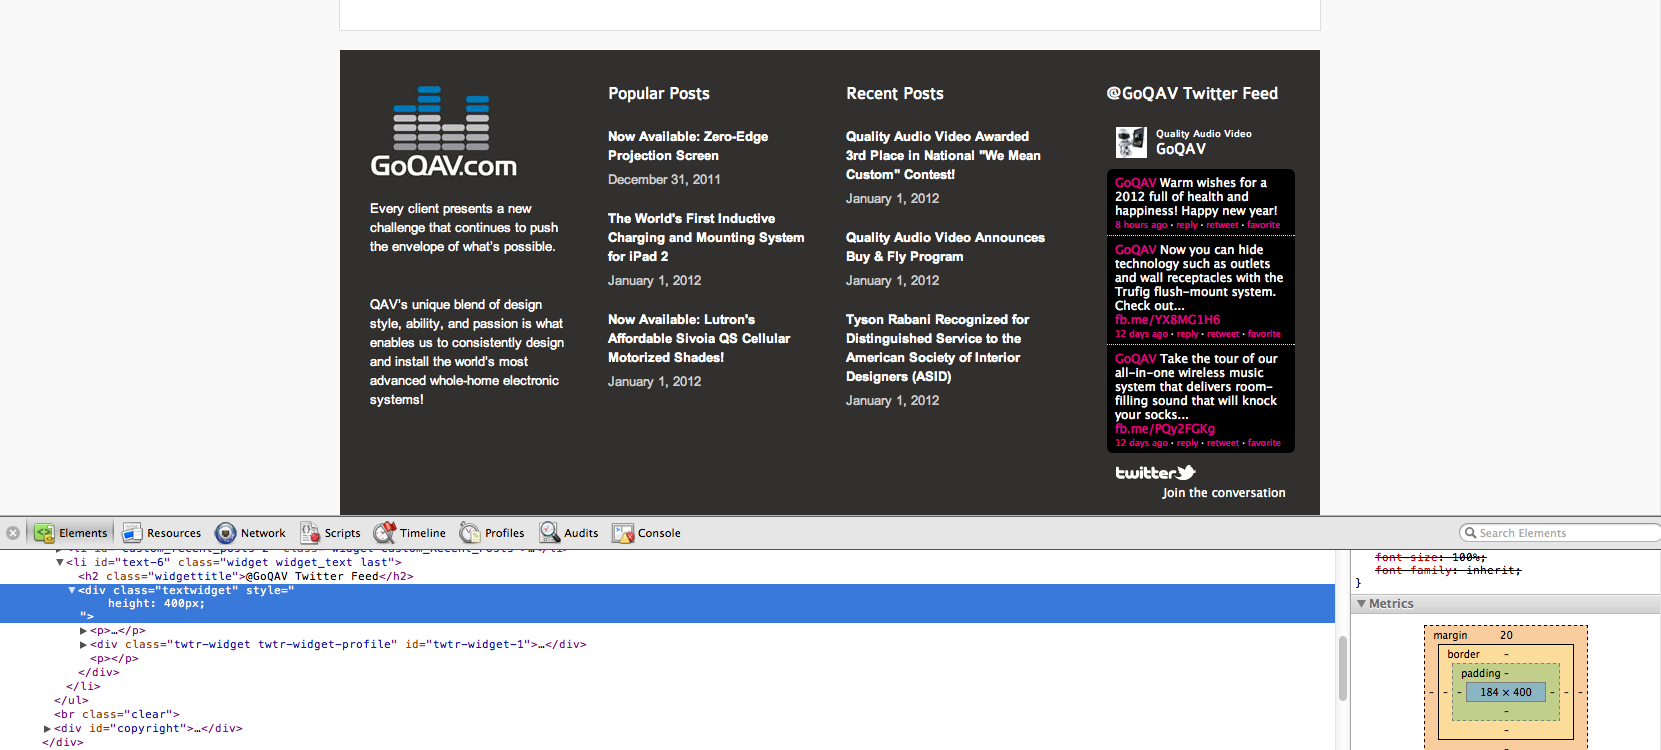Screen dimensions: 1661x750
Task: Collapse the selected div class="textwidget" node
Action: (x=72, y=591)
